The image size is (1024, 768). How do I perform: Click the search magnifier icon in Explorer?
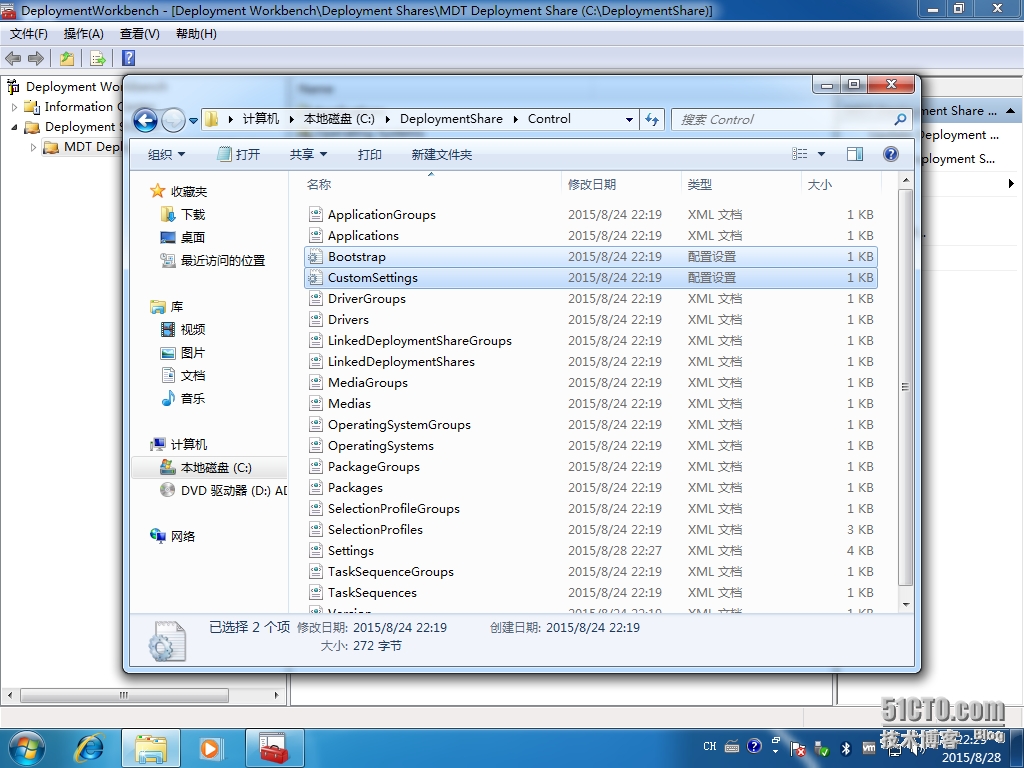coord(900,120)
